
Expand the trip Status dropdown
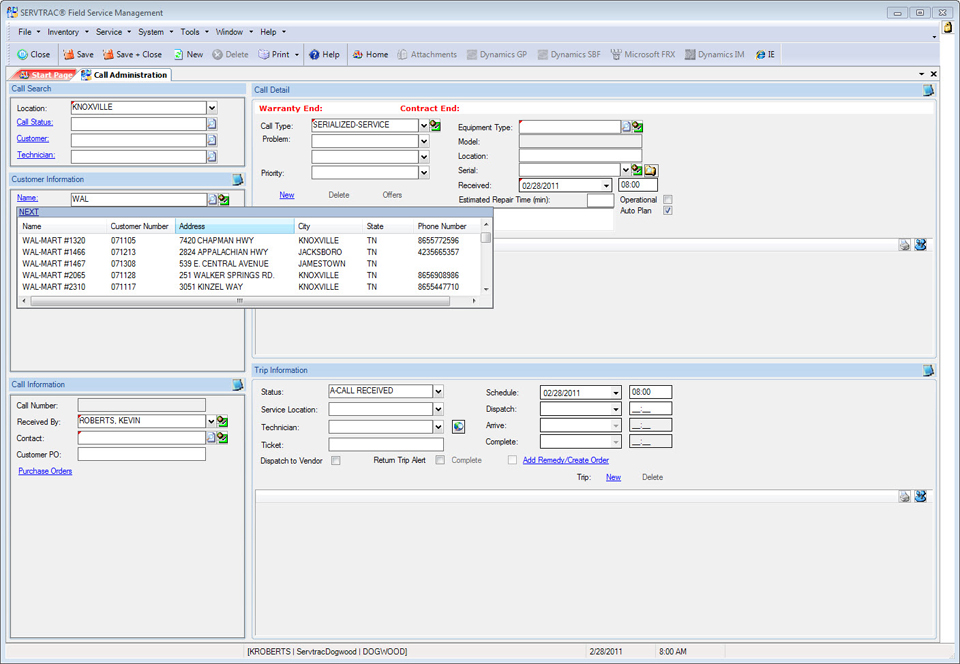(x=438, y=391)
